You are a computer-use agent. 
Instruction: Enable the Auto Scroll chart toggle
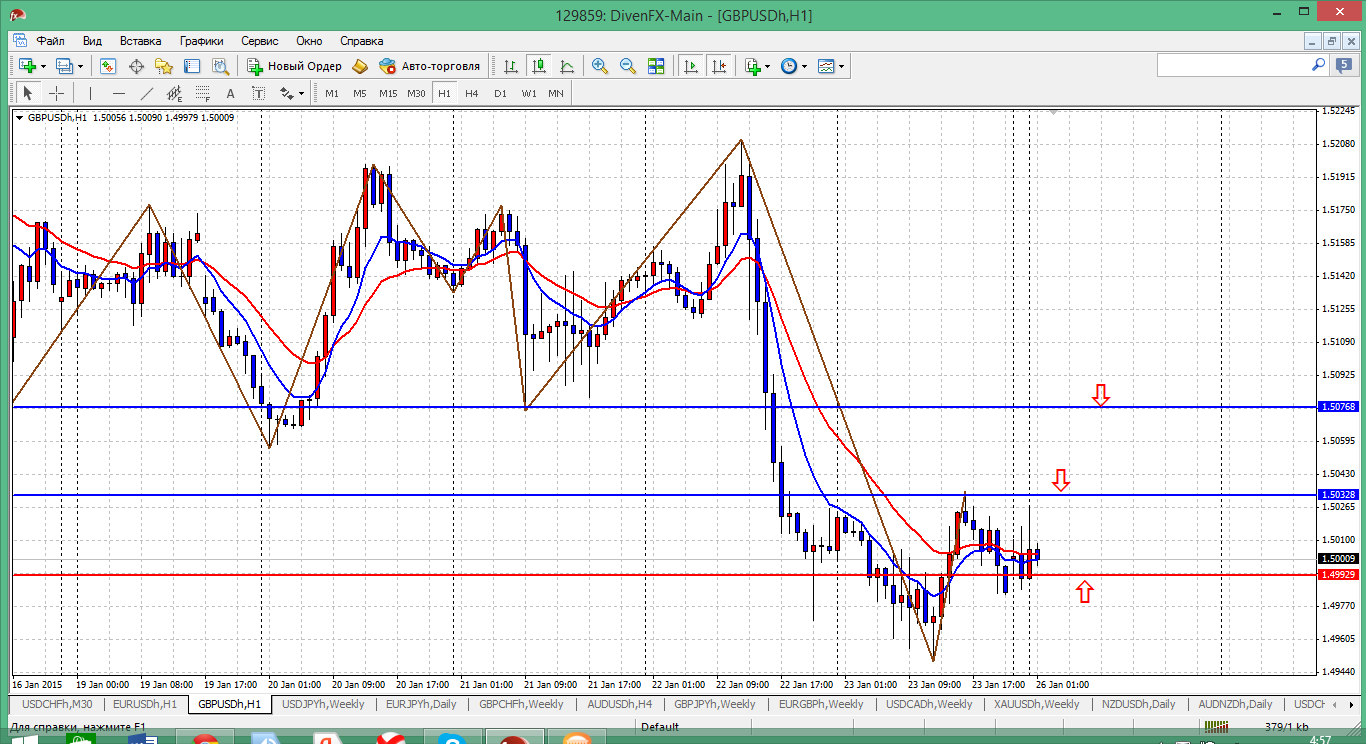pos(690,66)
